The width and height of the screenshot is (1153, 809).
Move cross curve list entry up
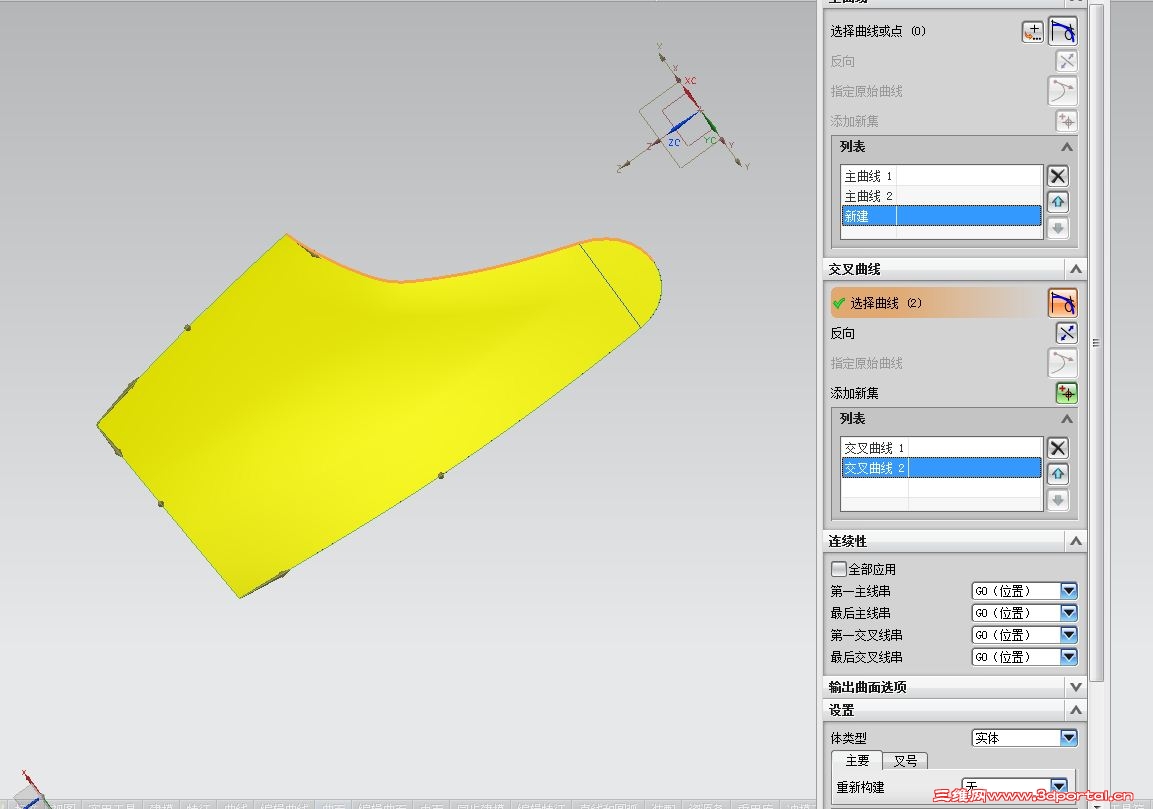[1057, 474]
